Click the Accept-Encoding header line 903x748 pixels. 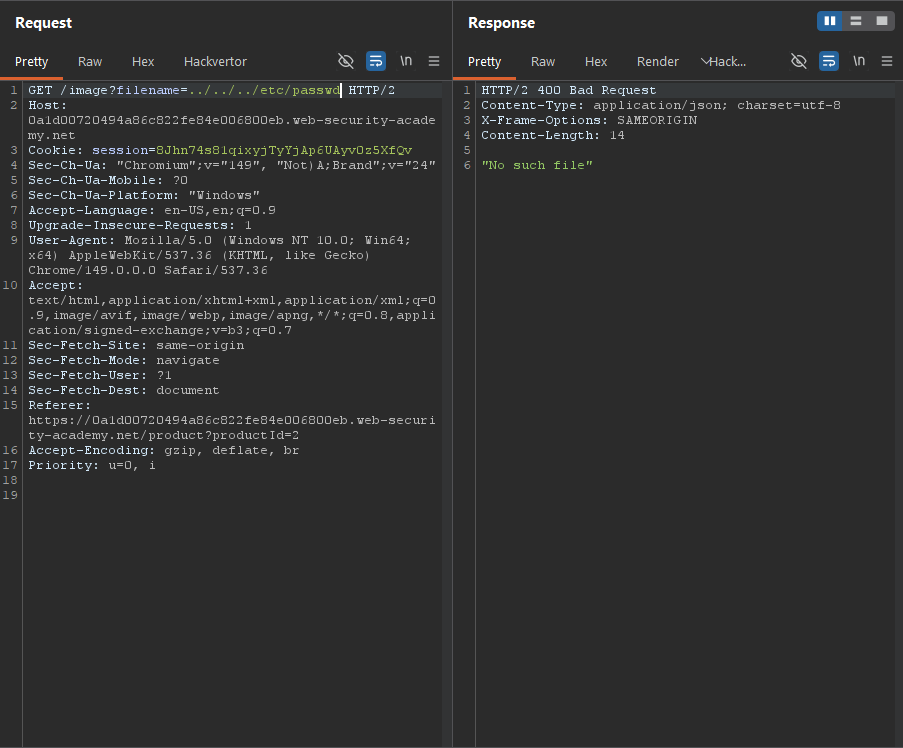coord(164,450)
